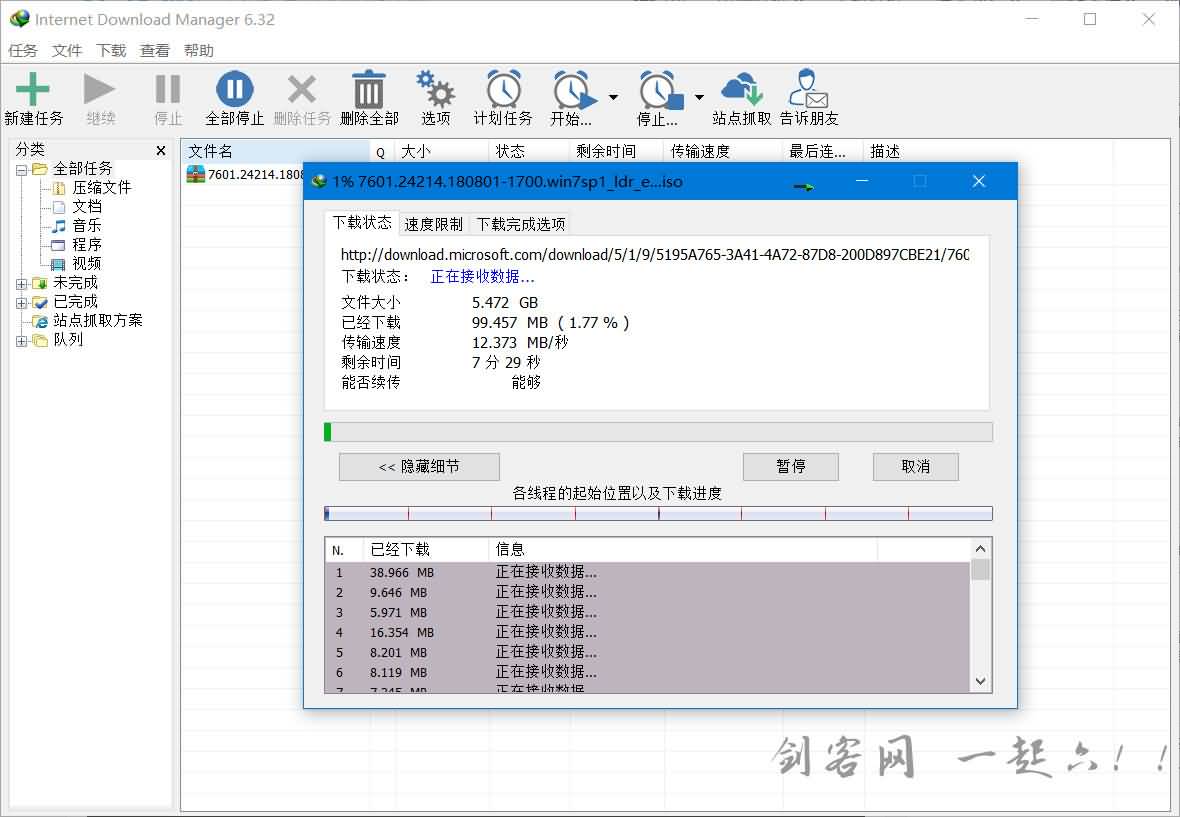This screenshot has width=1180, height=817.
Task: Open 计划任务 scheduler clock icon
Action: click(503, 89)
